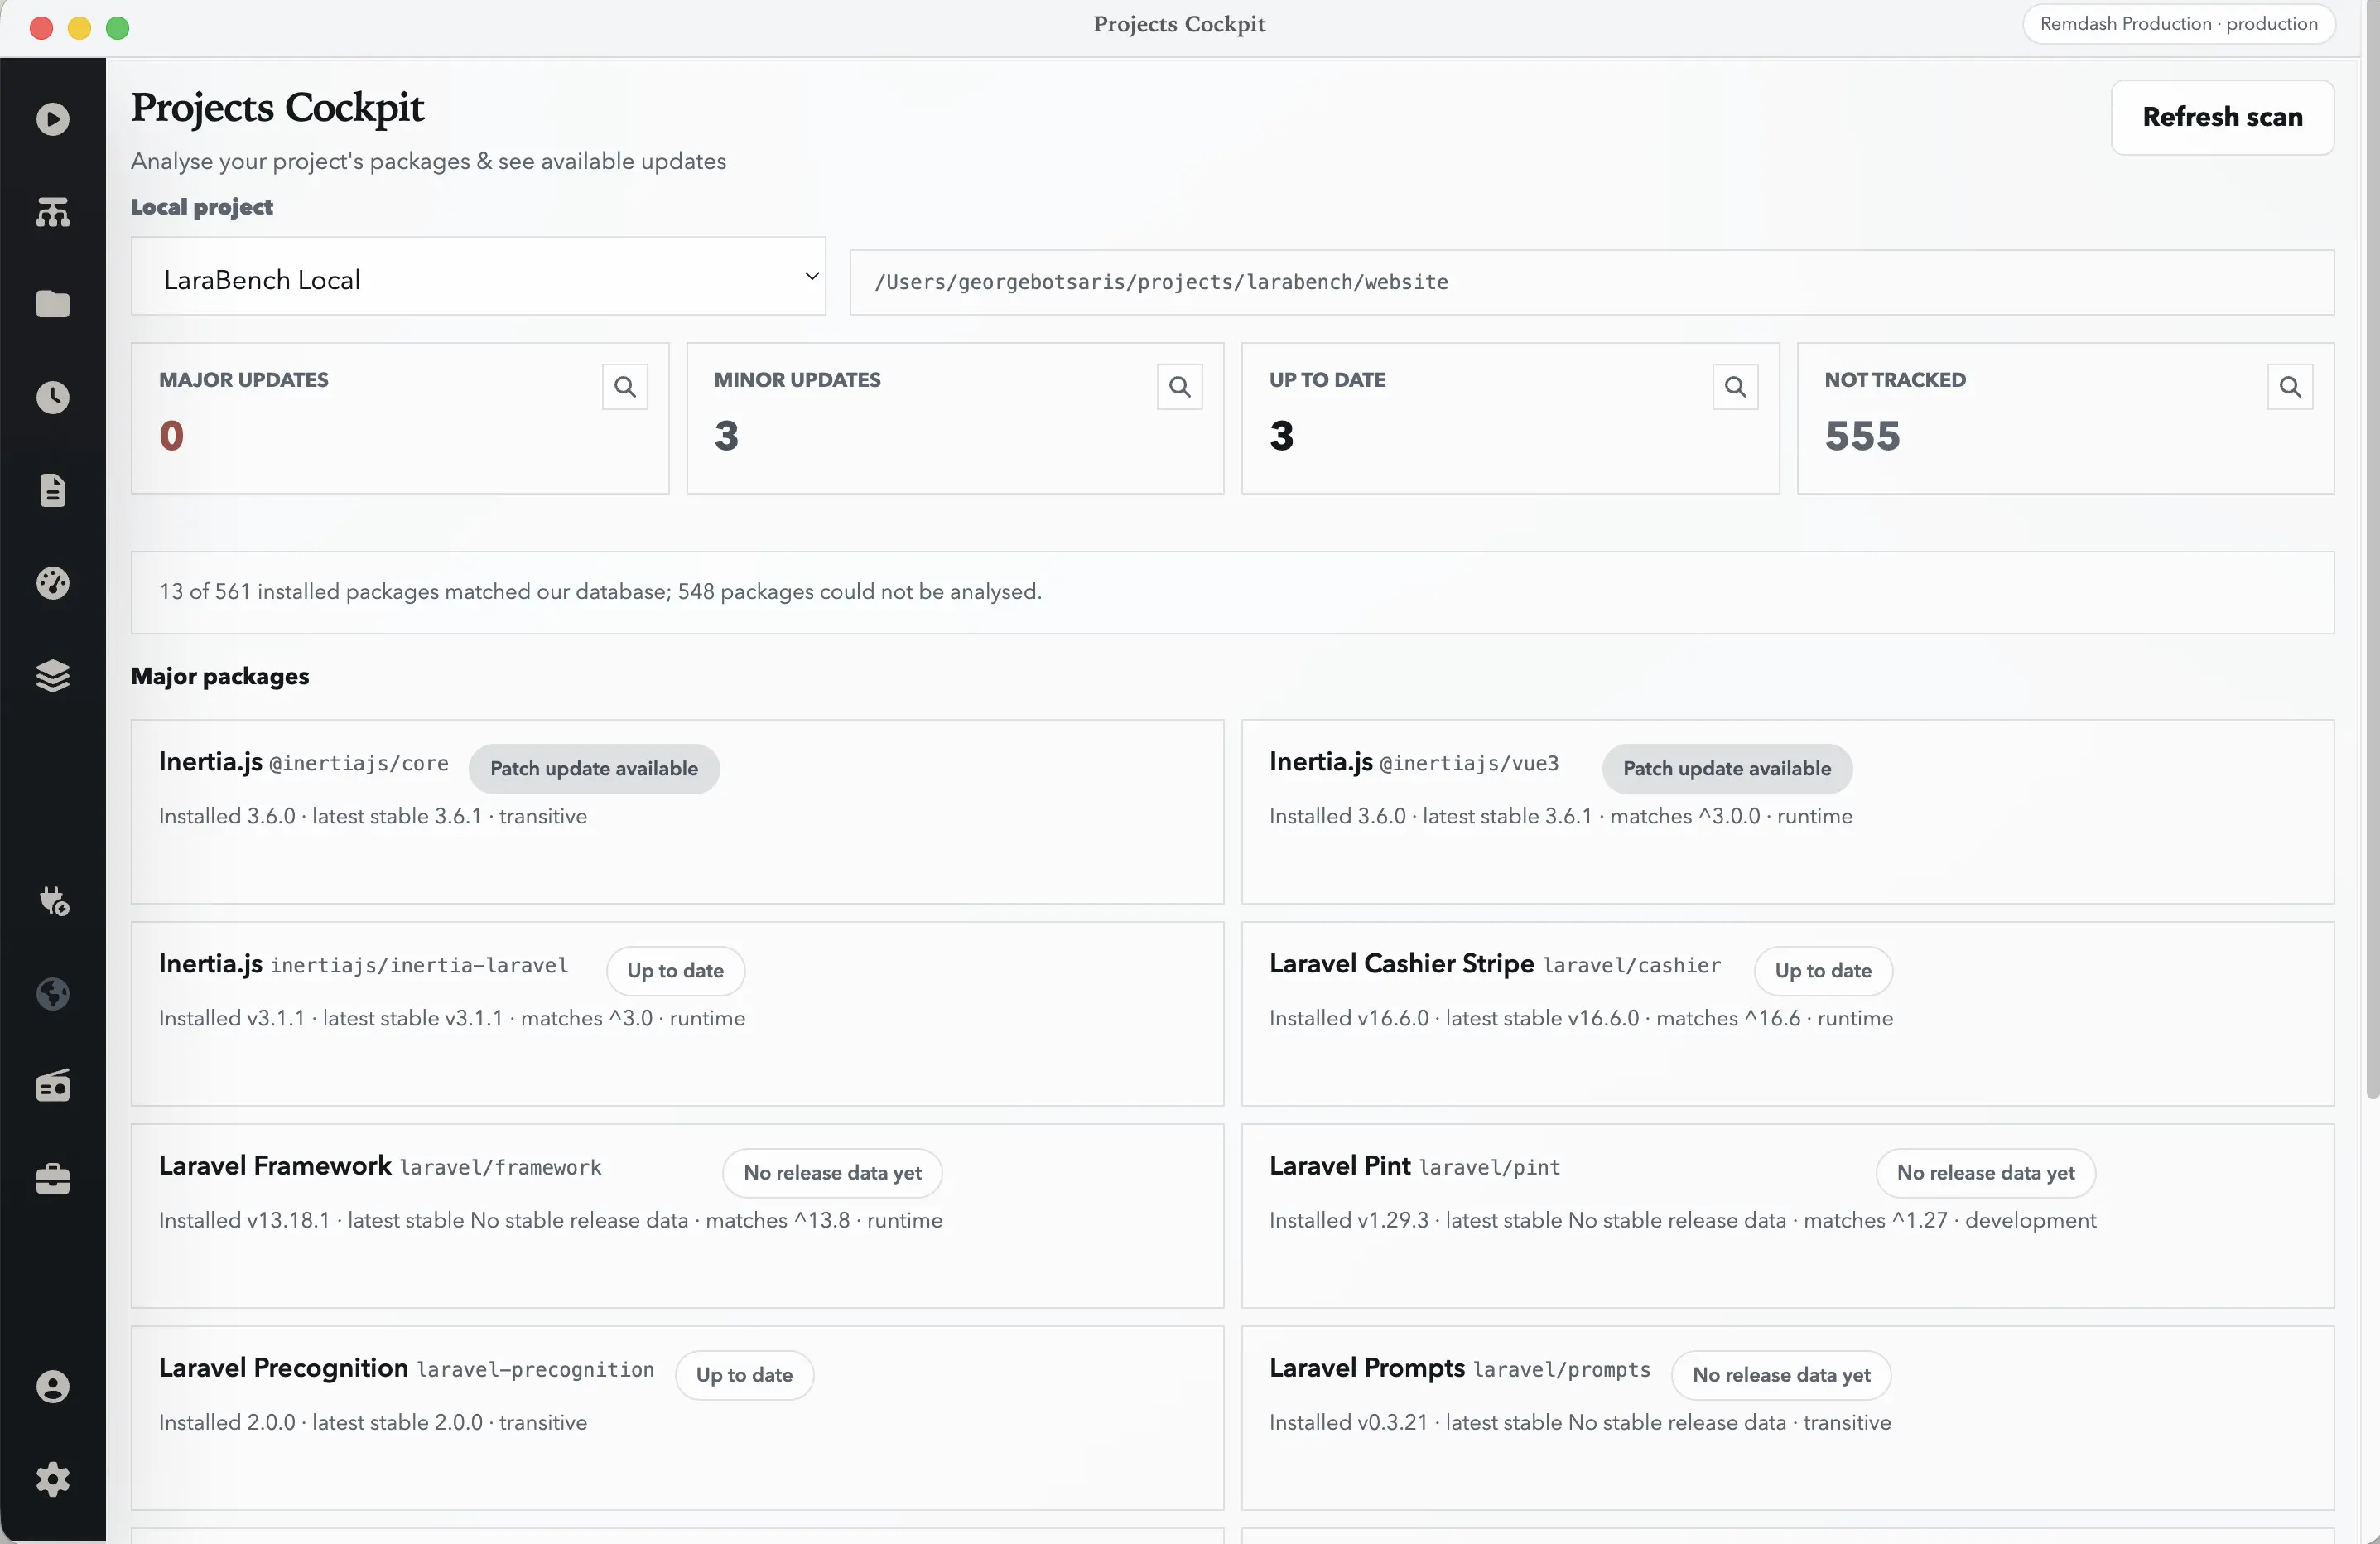2380x1544 pixels.
Task: Click Patch update available badge for @inertiajs/core
Action: point(594,769)
